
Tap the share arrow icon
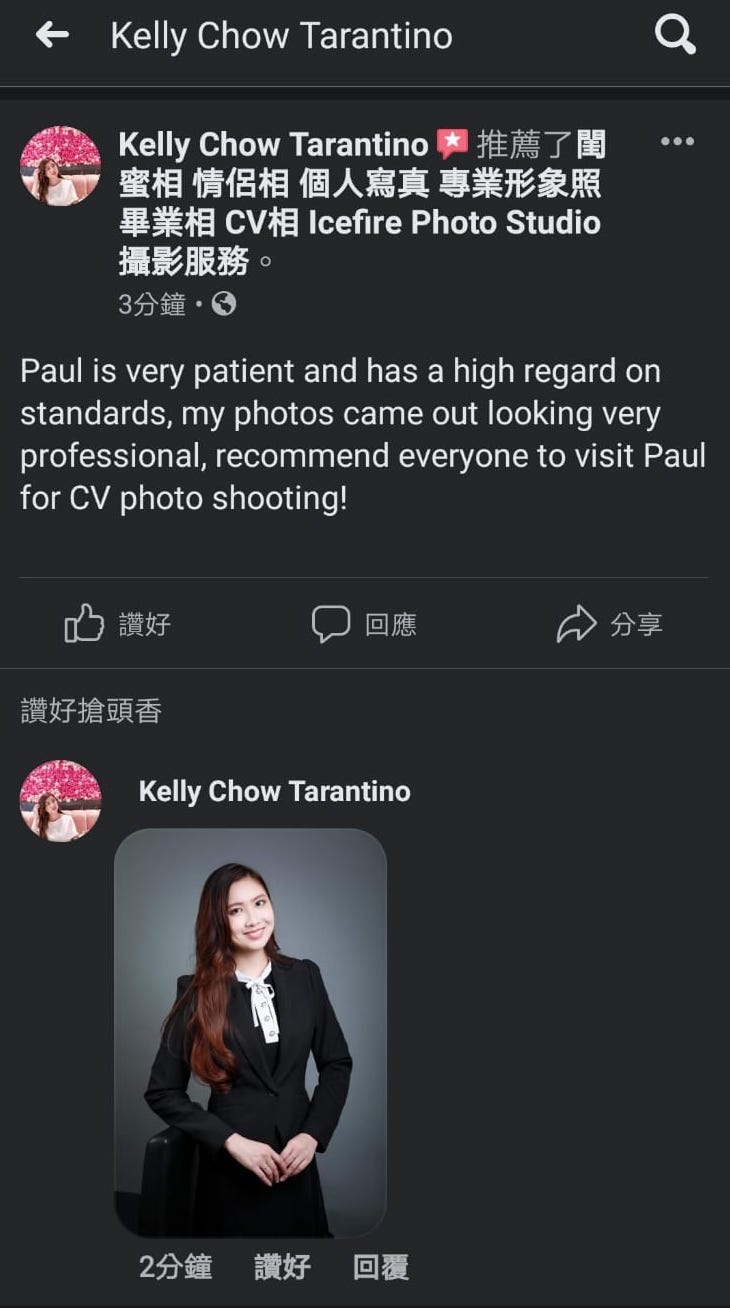point(576,624)
